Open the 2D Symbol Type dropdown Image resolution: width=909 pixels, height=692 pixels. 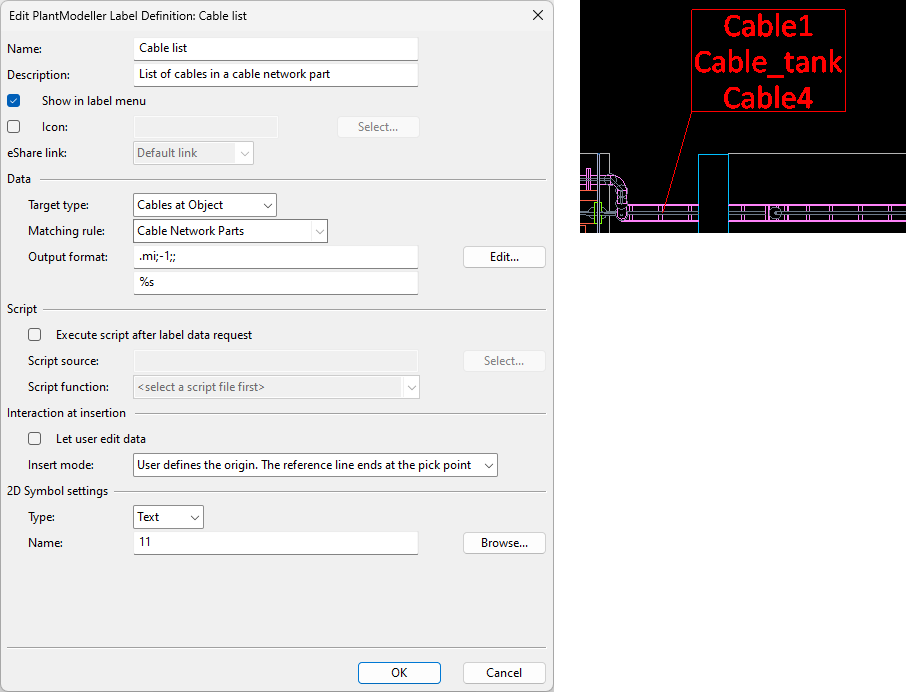click(x=168, y=517)
